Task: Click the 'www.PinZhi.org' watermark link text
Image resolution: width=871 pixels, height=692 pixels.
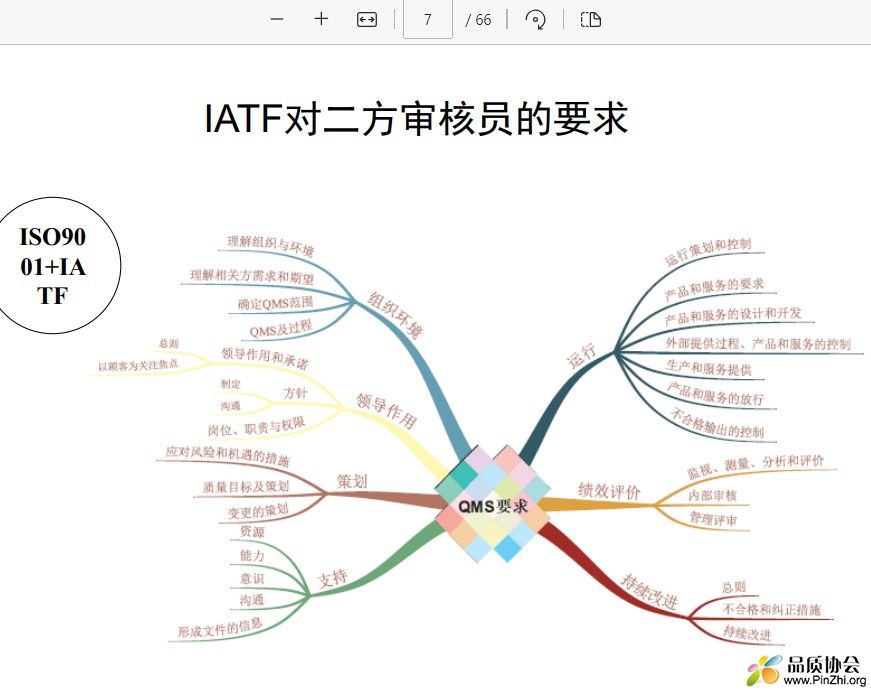Action: coord(825,680)
